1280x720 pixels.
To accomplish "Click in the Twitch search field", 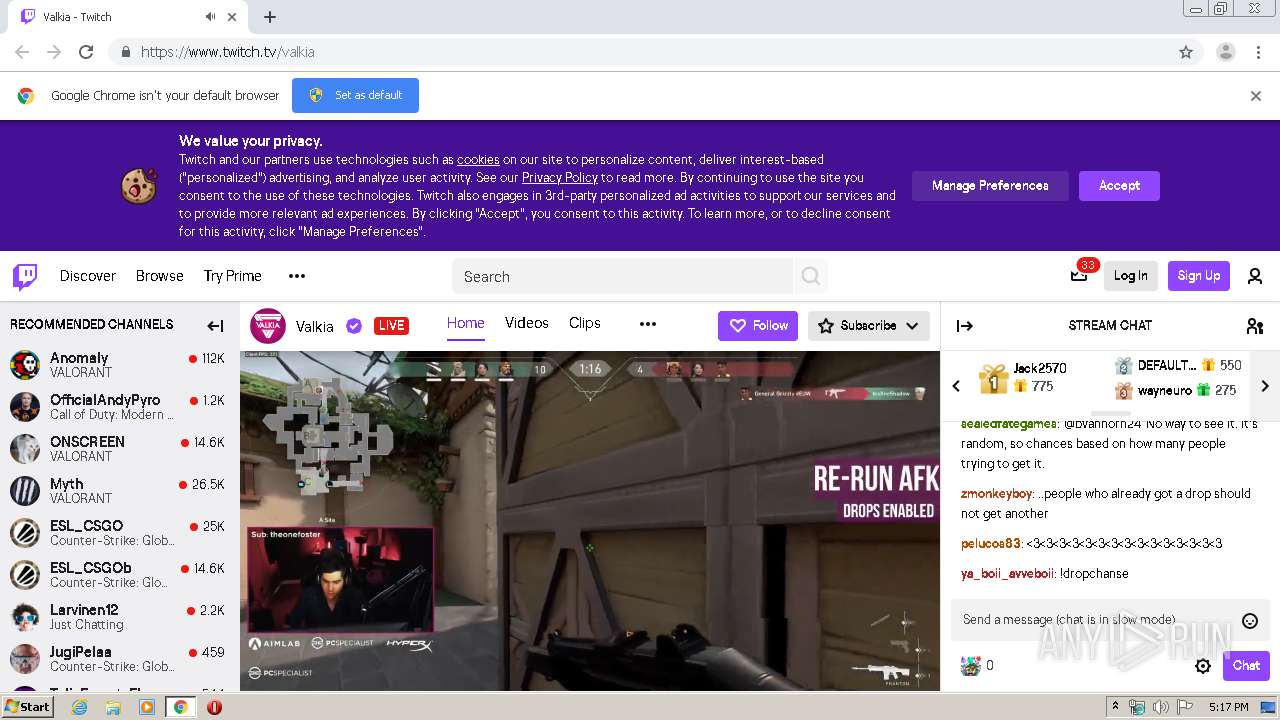I will 623,276.
